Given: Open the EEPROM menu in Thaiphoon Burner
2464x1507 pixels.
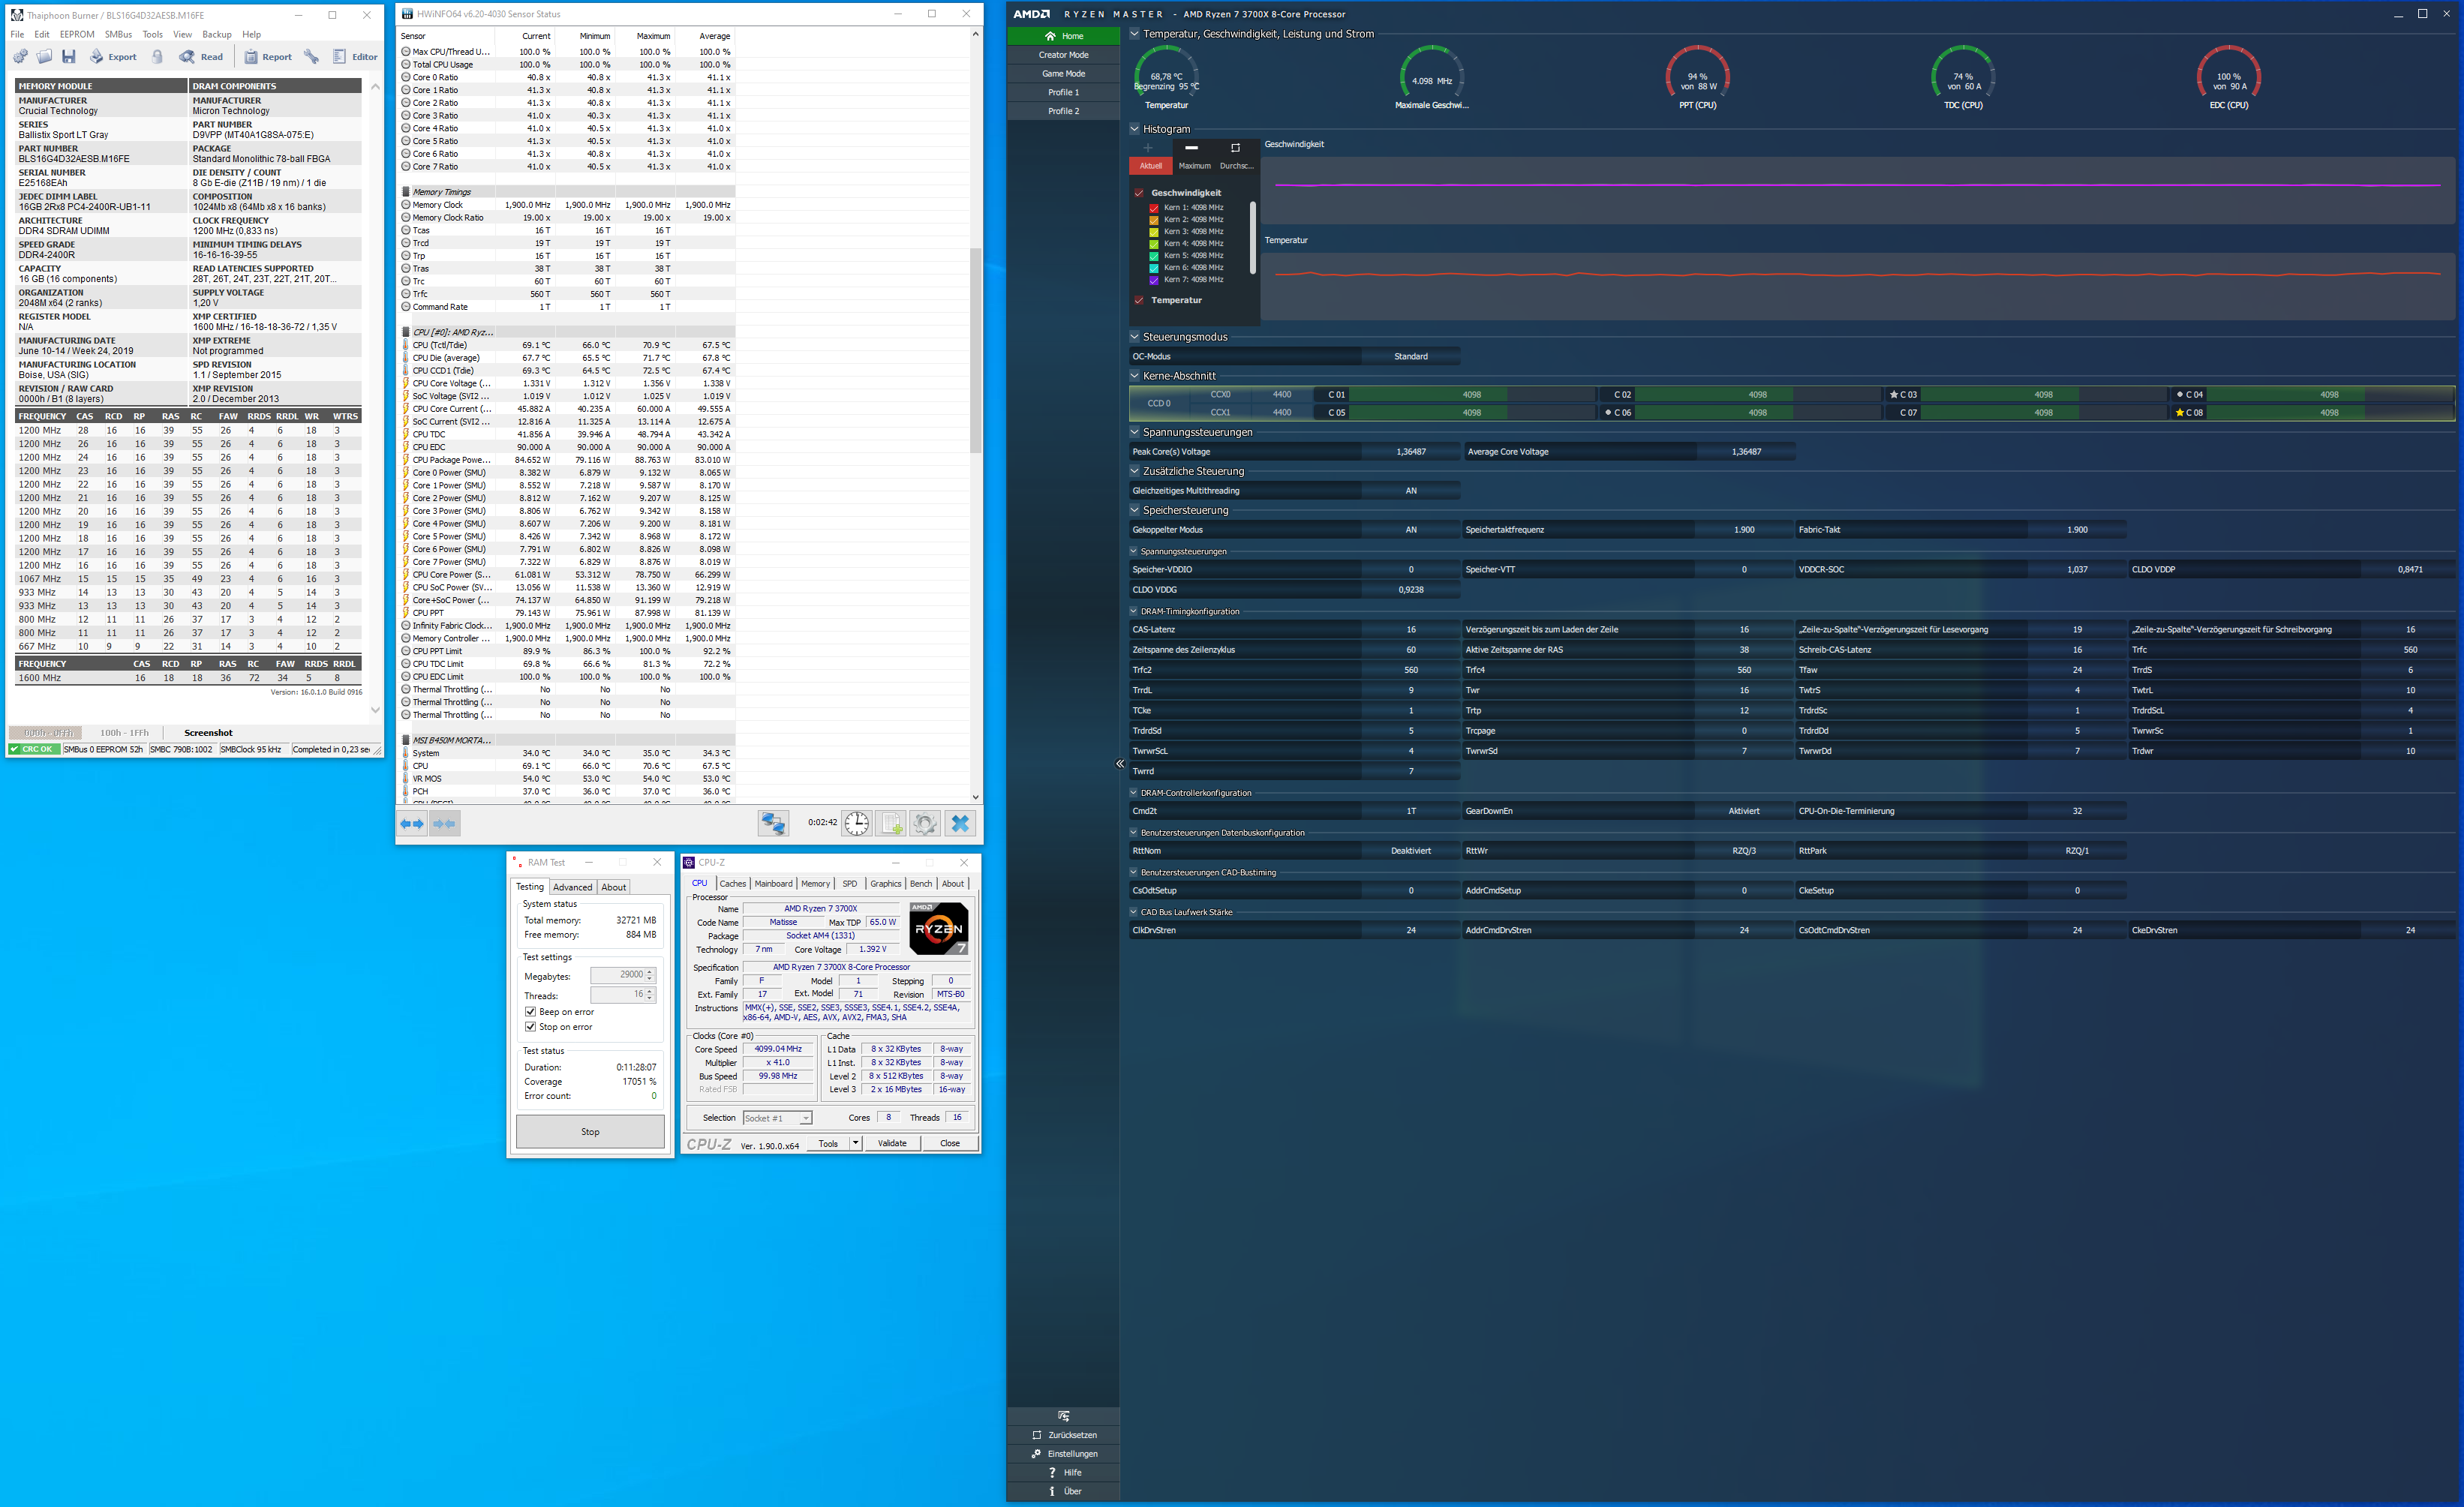Looking at the screenshot, I should click(77, 34).
